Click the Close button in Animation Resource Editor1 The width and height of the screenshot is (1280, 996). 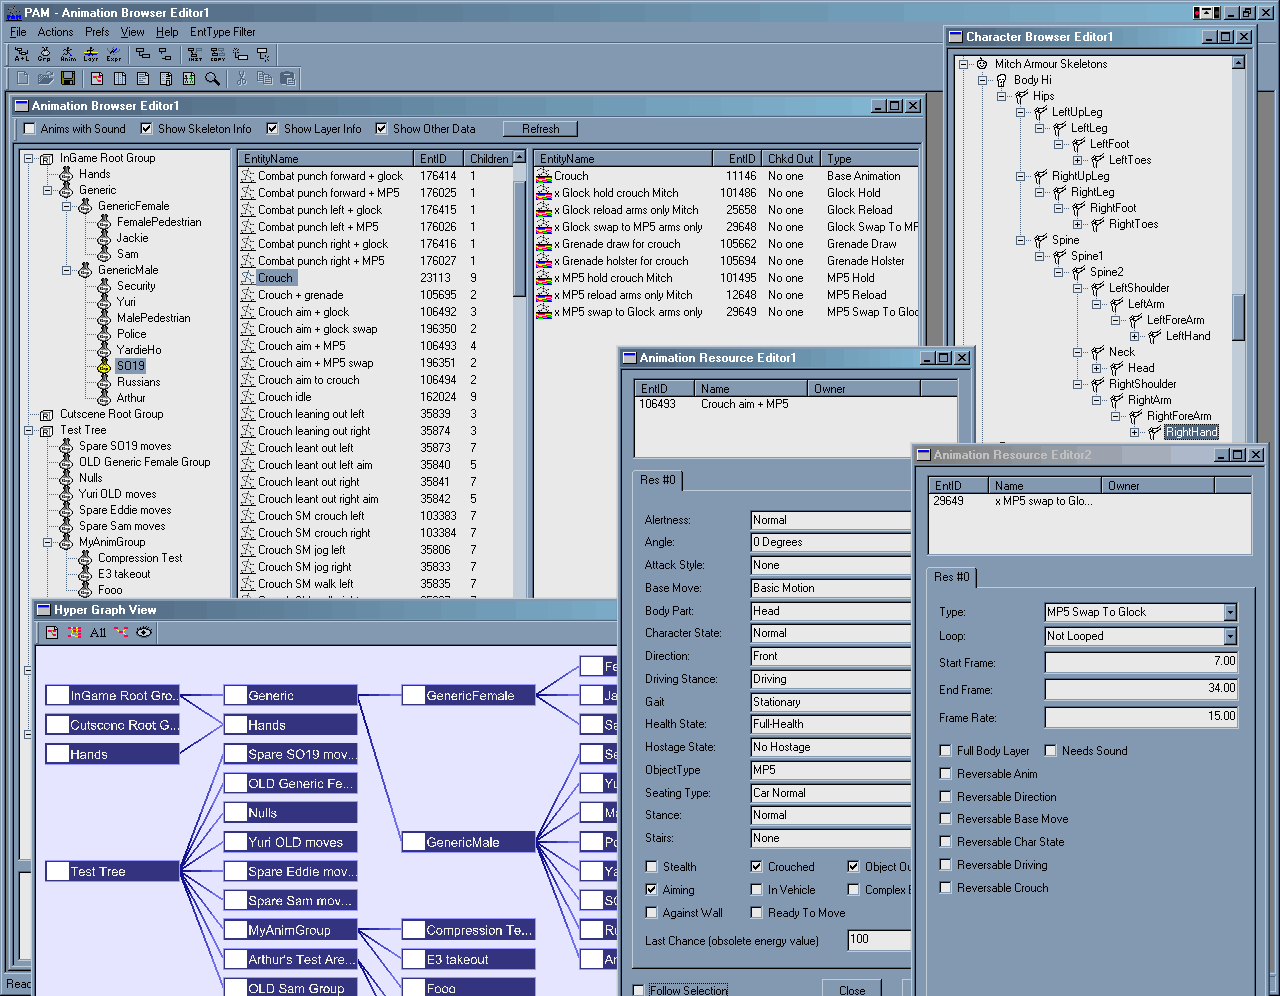852,990
